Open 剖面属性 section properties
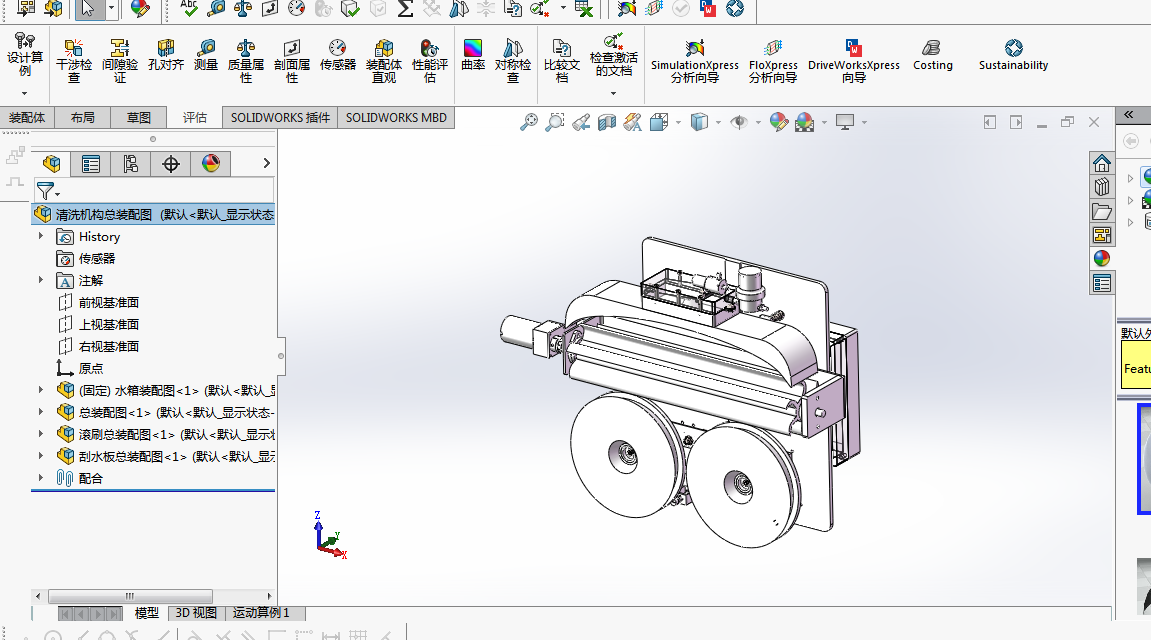This screenshot has height=640, width=1151. point(291,61)
